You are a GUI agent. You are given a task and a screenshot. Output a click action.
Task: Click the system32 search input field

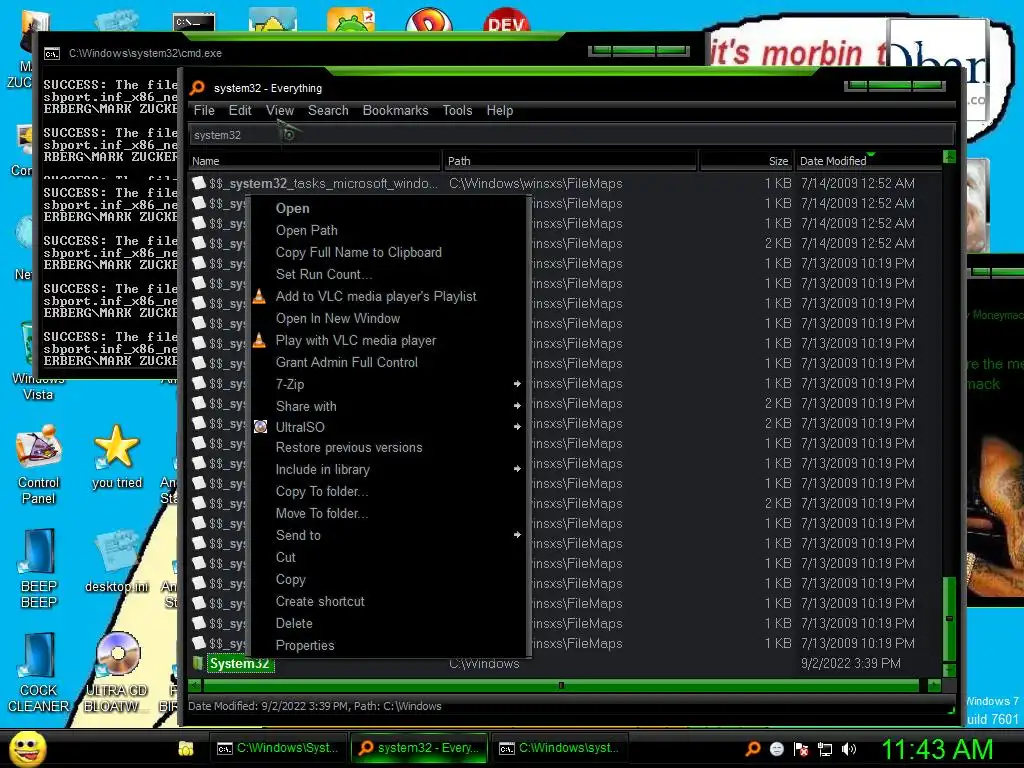point(571,135)
